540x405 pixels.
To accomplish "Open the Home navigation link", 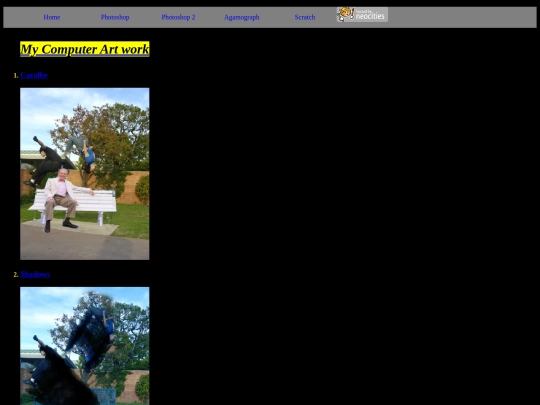I will 52,17.
